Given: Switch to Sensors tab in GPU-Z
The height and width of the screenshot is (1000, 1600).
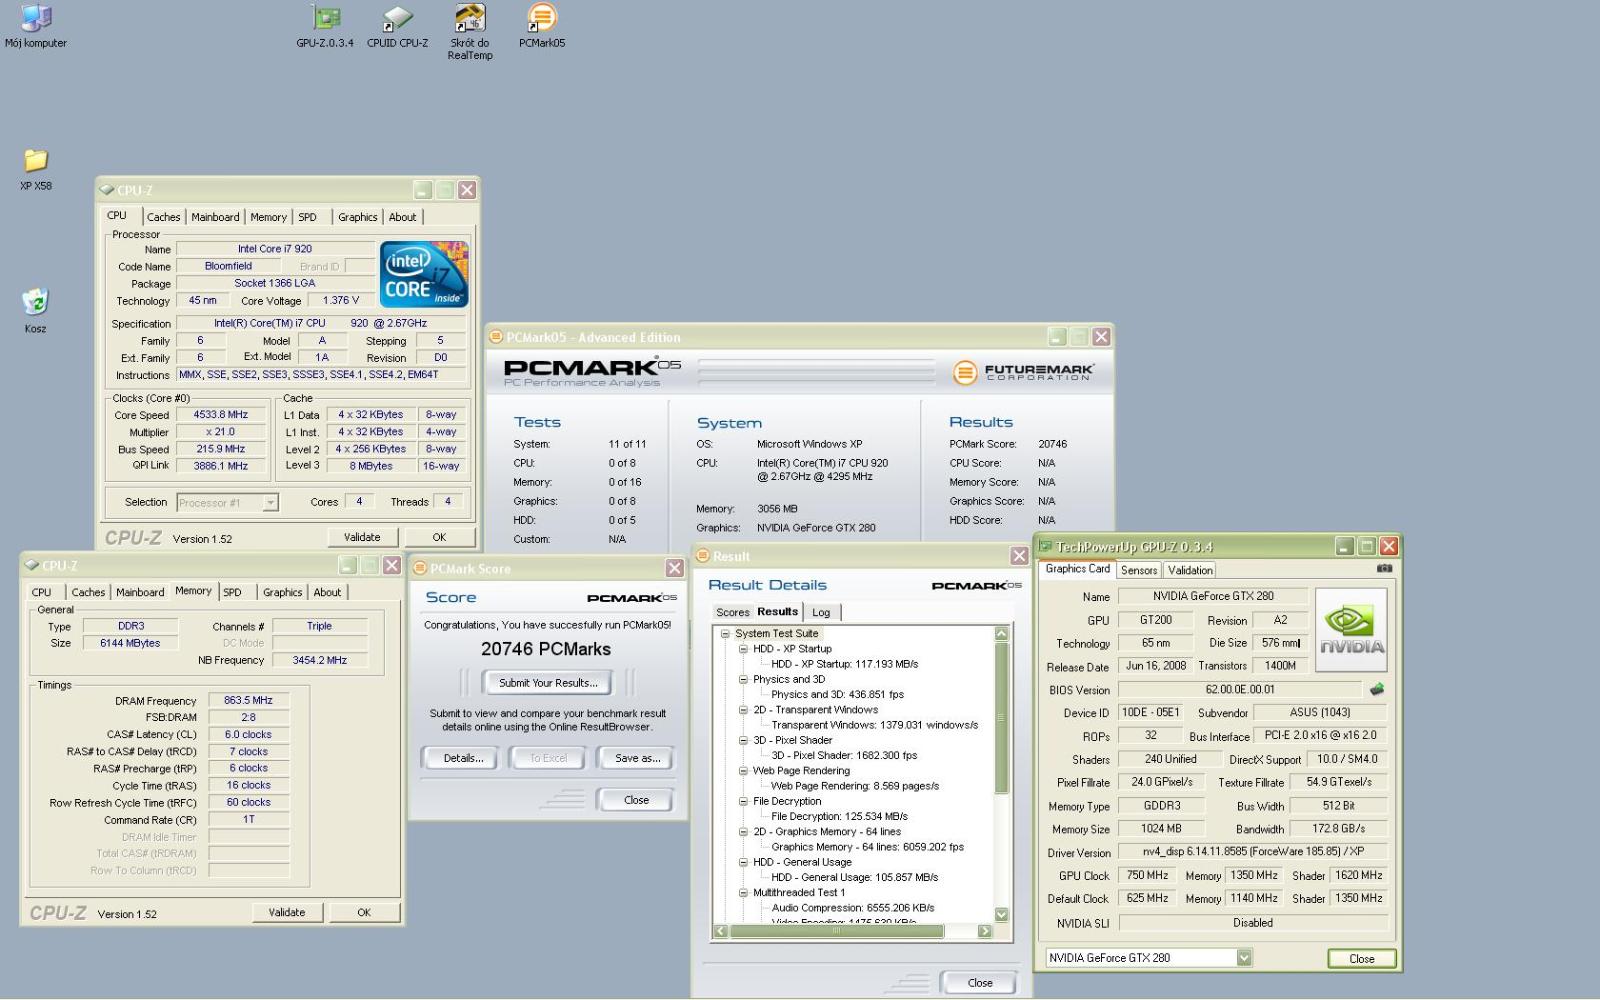Looking at the screenshot, I should (1139, 570).
